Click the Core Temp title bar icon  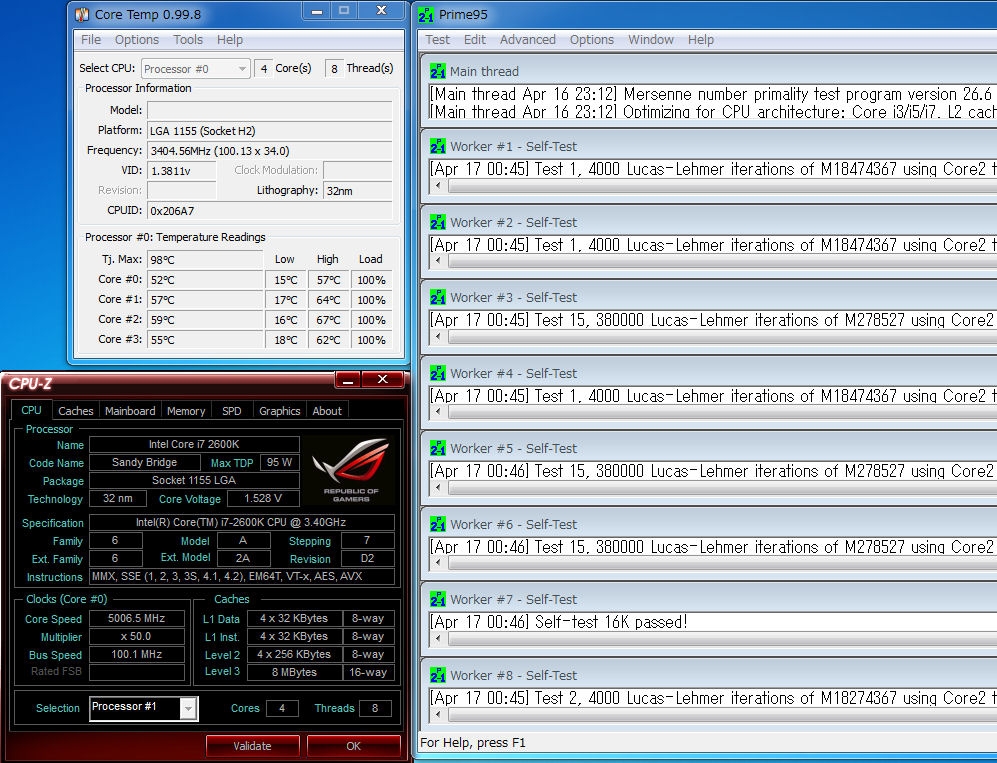coord(82,14)
